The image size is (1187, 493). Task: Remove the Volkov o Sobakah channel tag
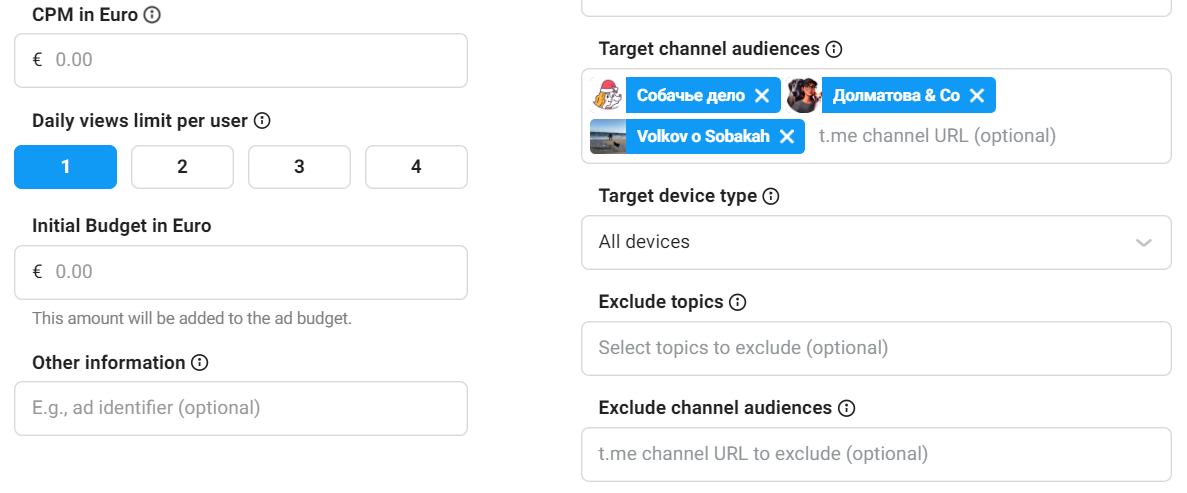[787, 136]
